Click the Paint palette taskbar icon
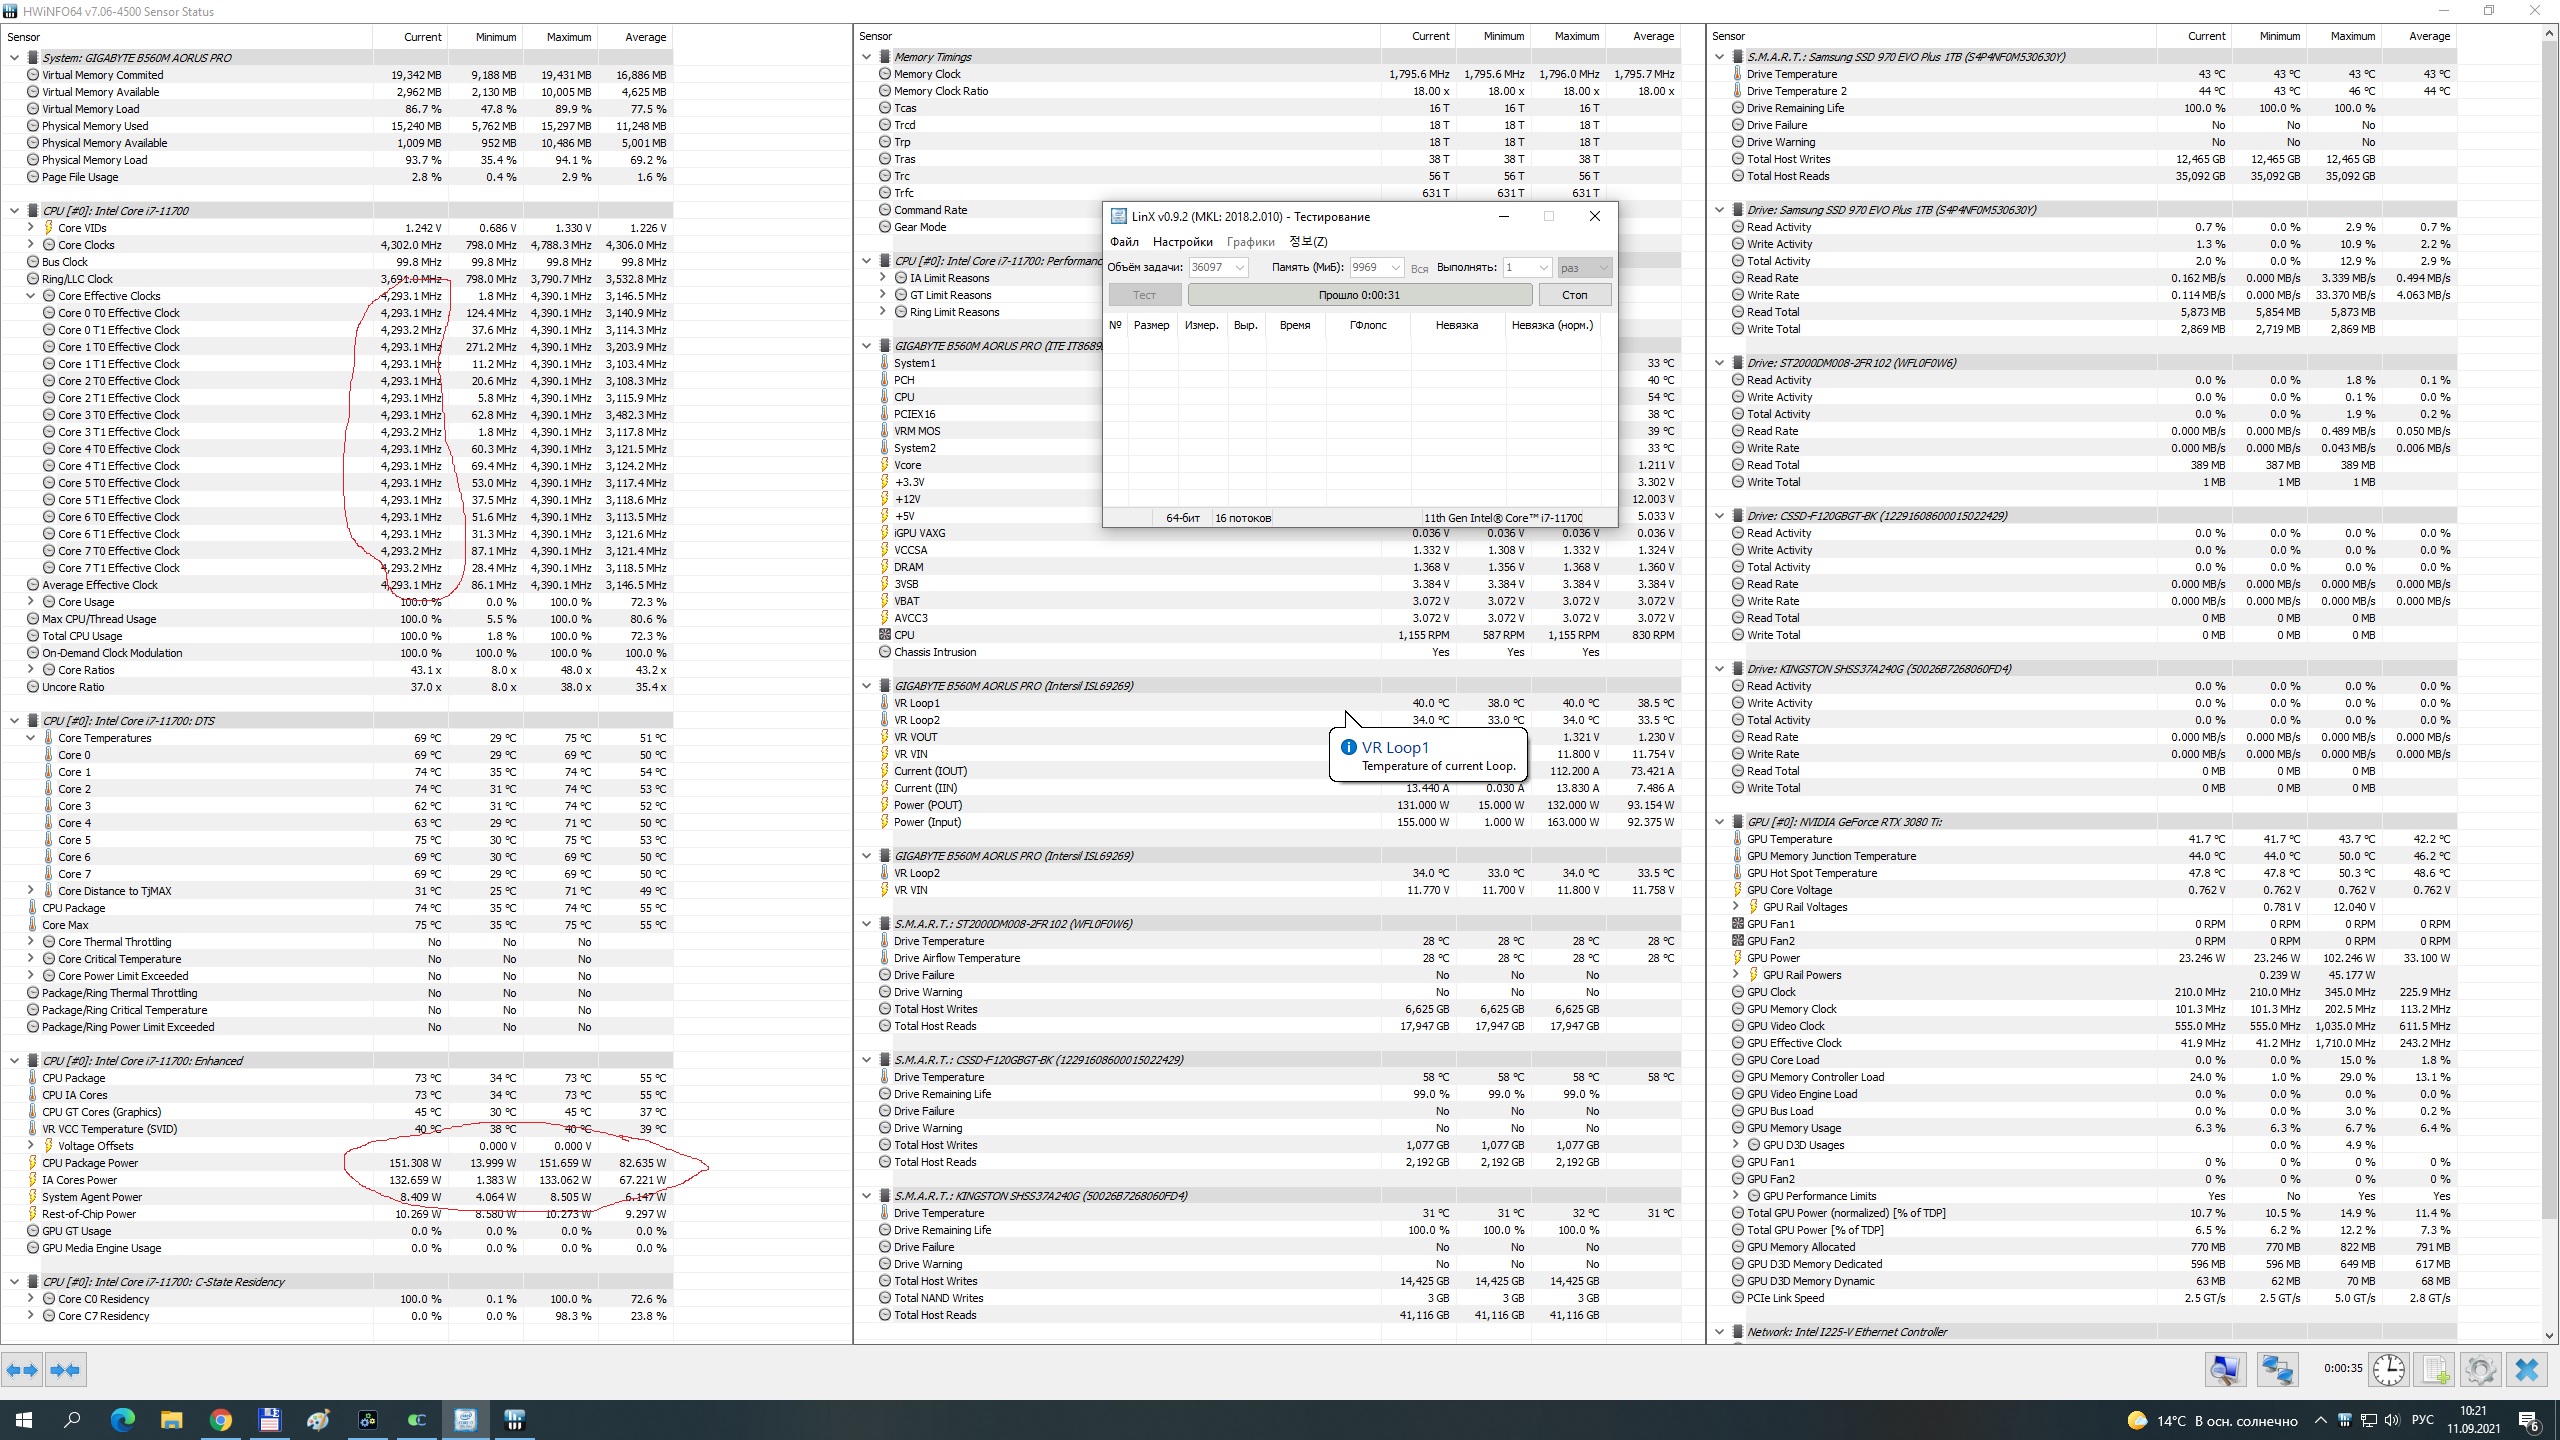Viewport: 2560px width, 1440px height. 318,1420
